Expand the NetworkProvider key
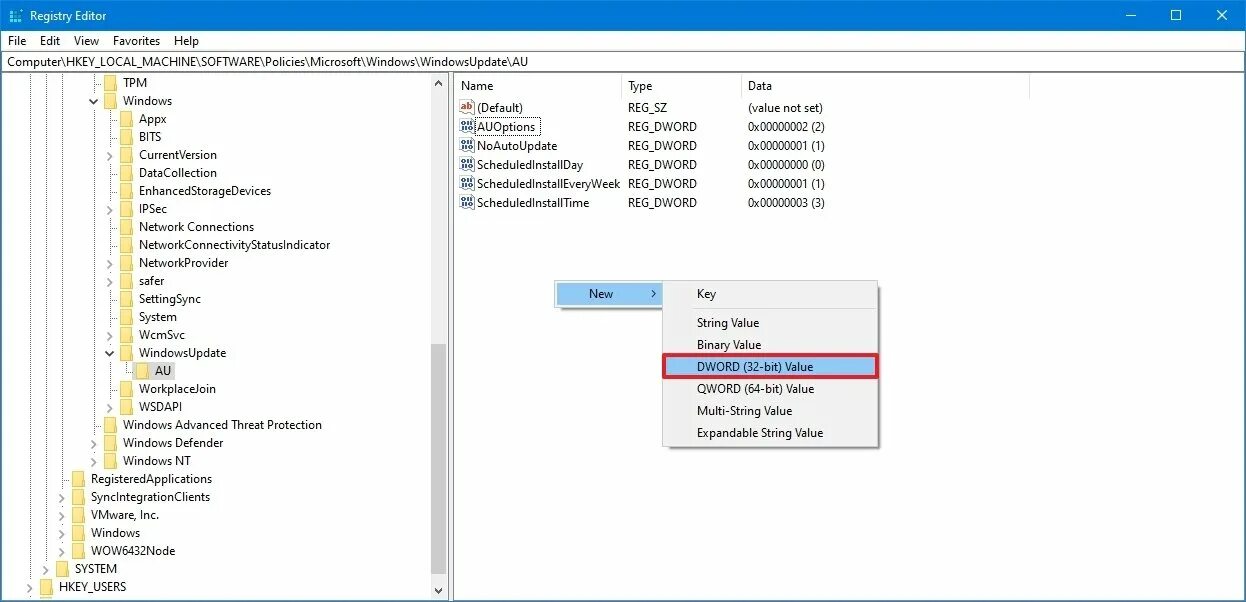Viewport: 1246px width, 602px height. click(x=109, y=263)
